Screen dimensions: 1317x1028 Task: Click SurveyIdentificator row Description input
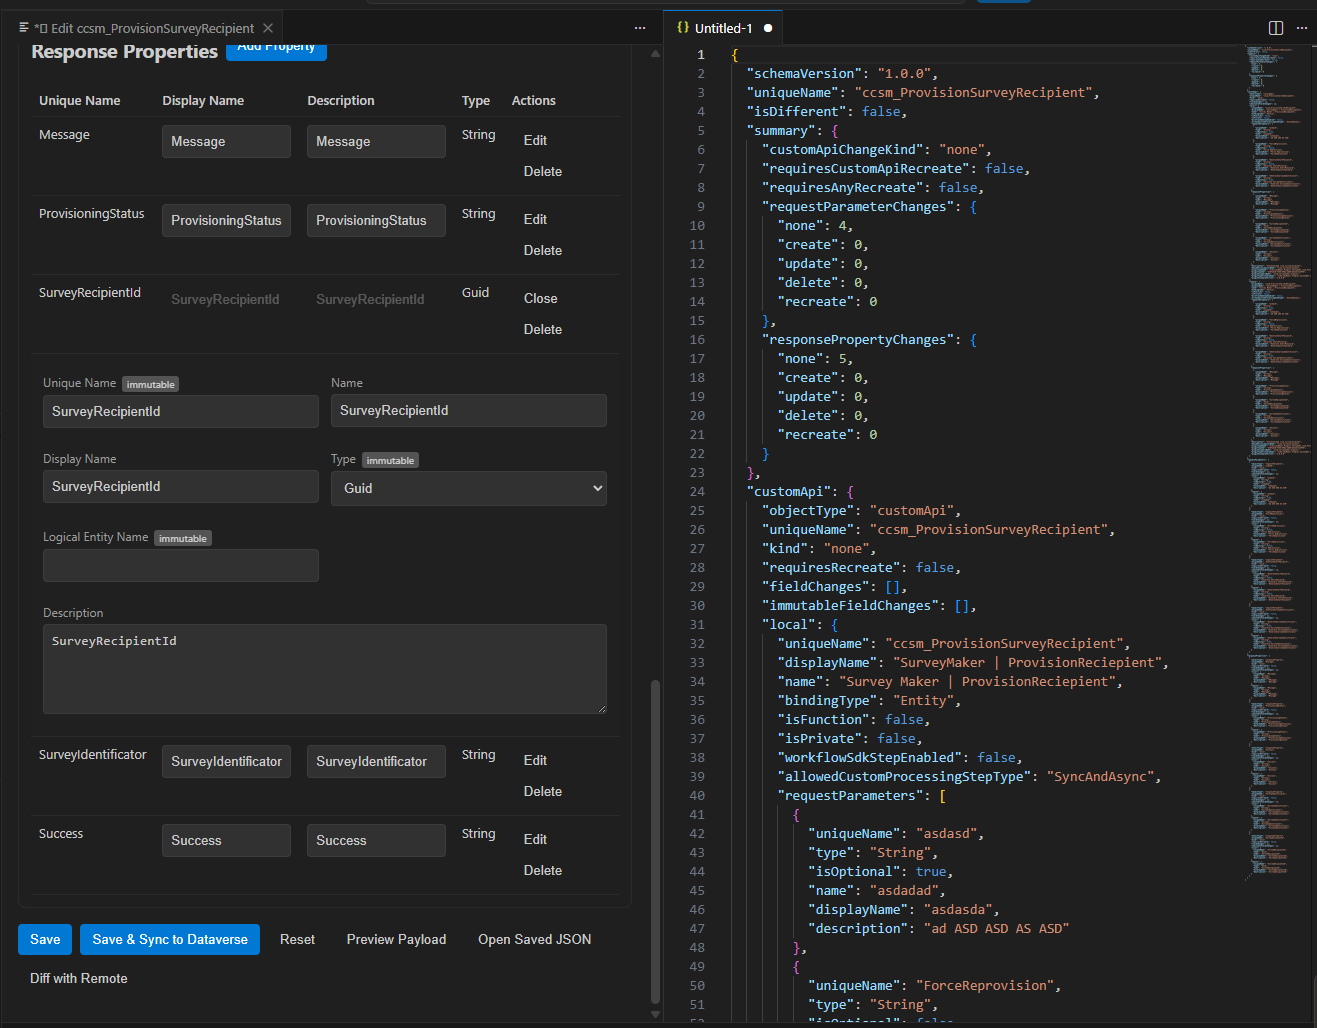point(376,761)
